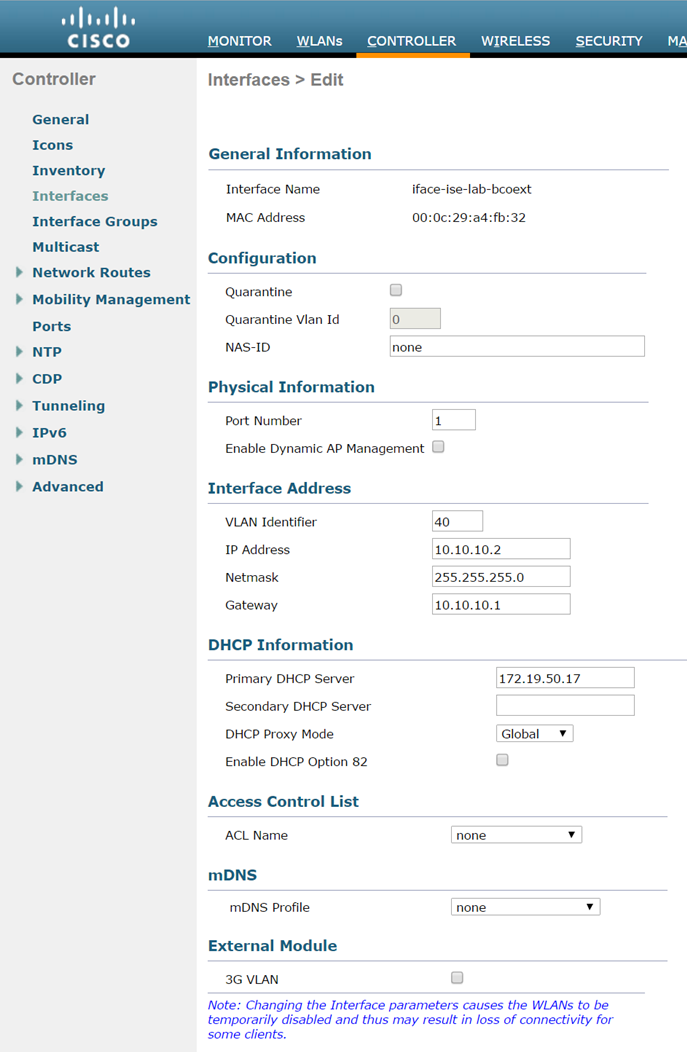Image resolution: width=687 pixels, height=1052 pixels.
Task: Click the Quarantine Vlan Id field
Action: pyautogui.click(x=415, y=319)
